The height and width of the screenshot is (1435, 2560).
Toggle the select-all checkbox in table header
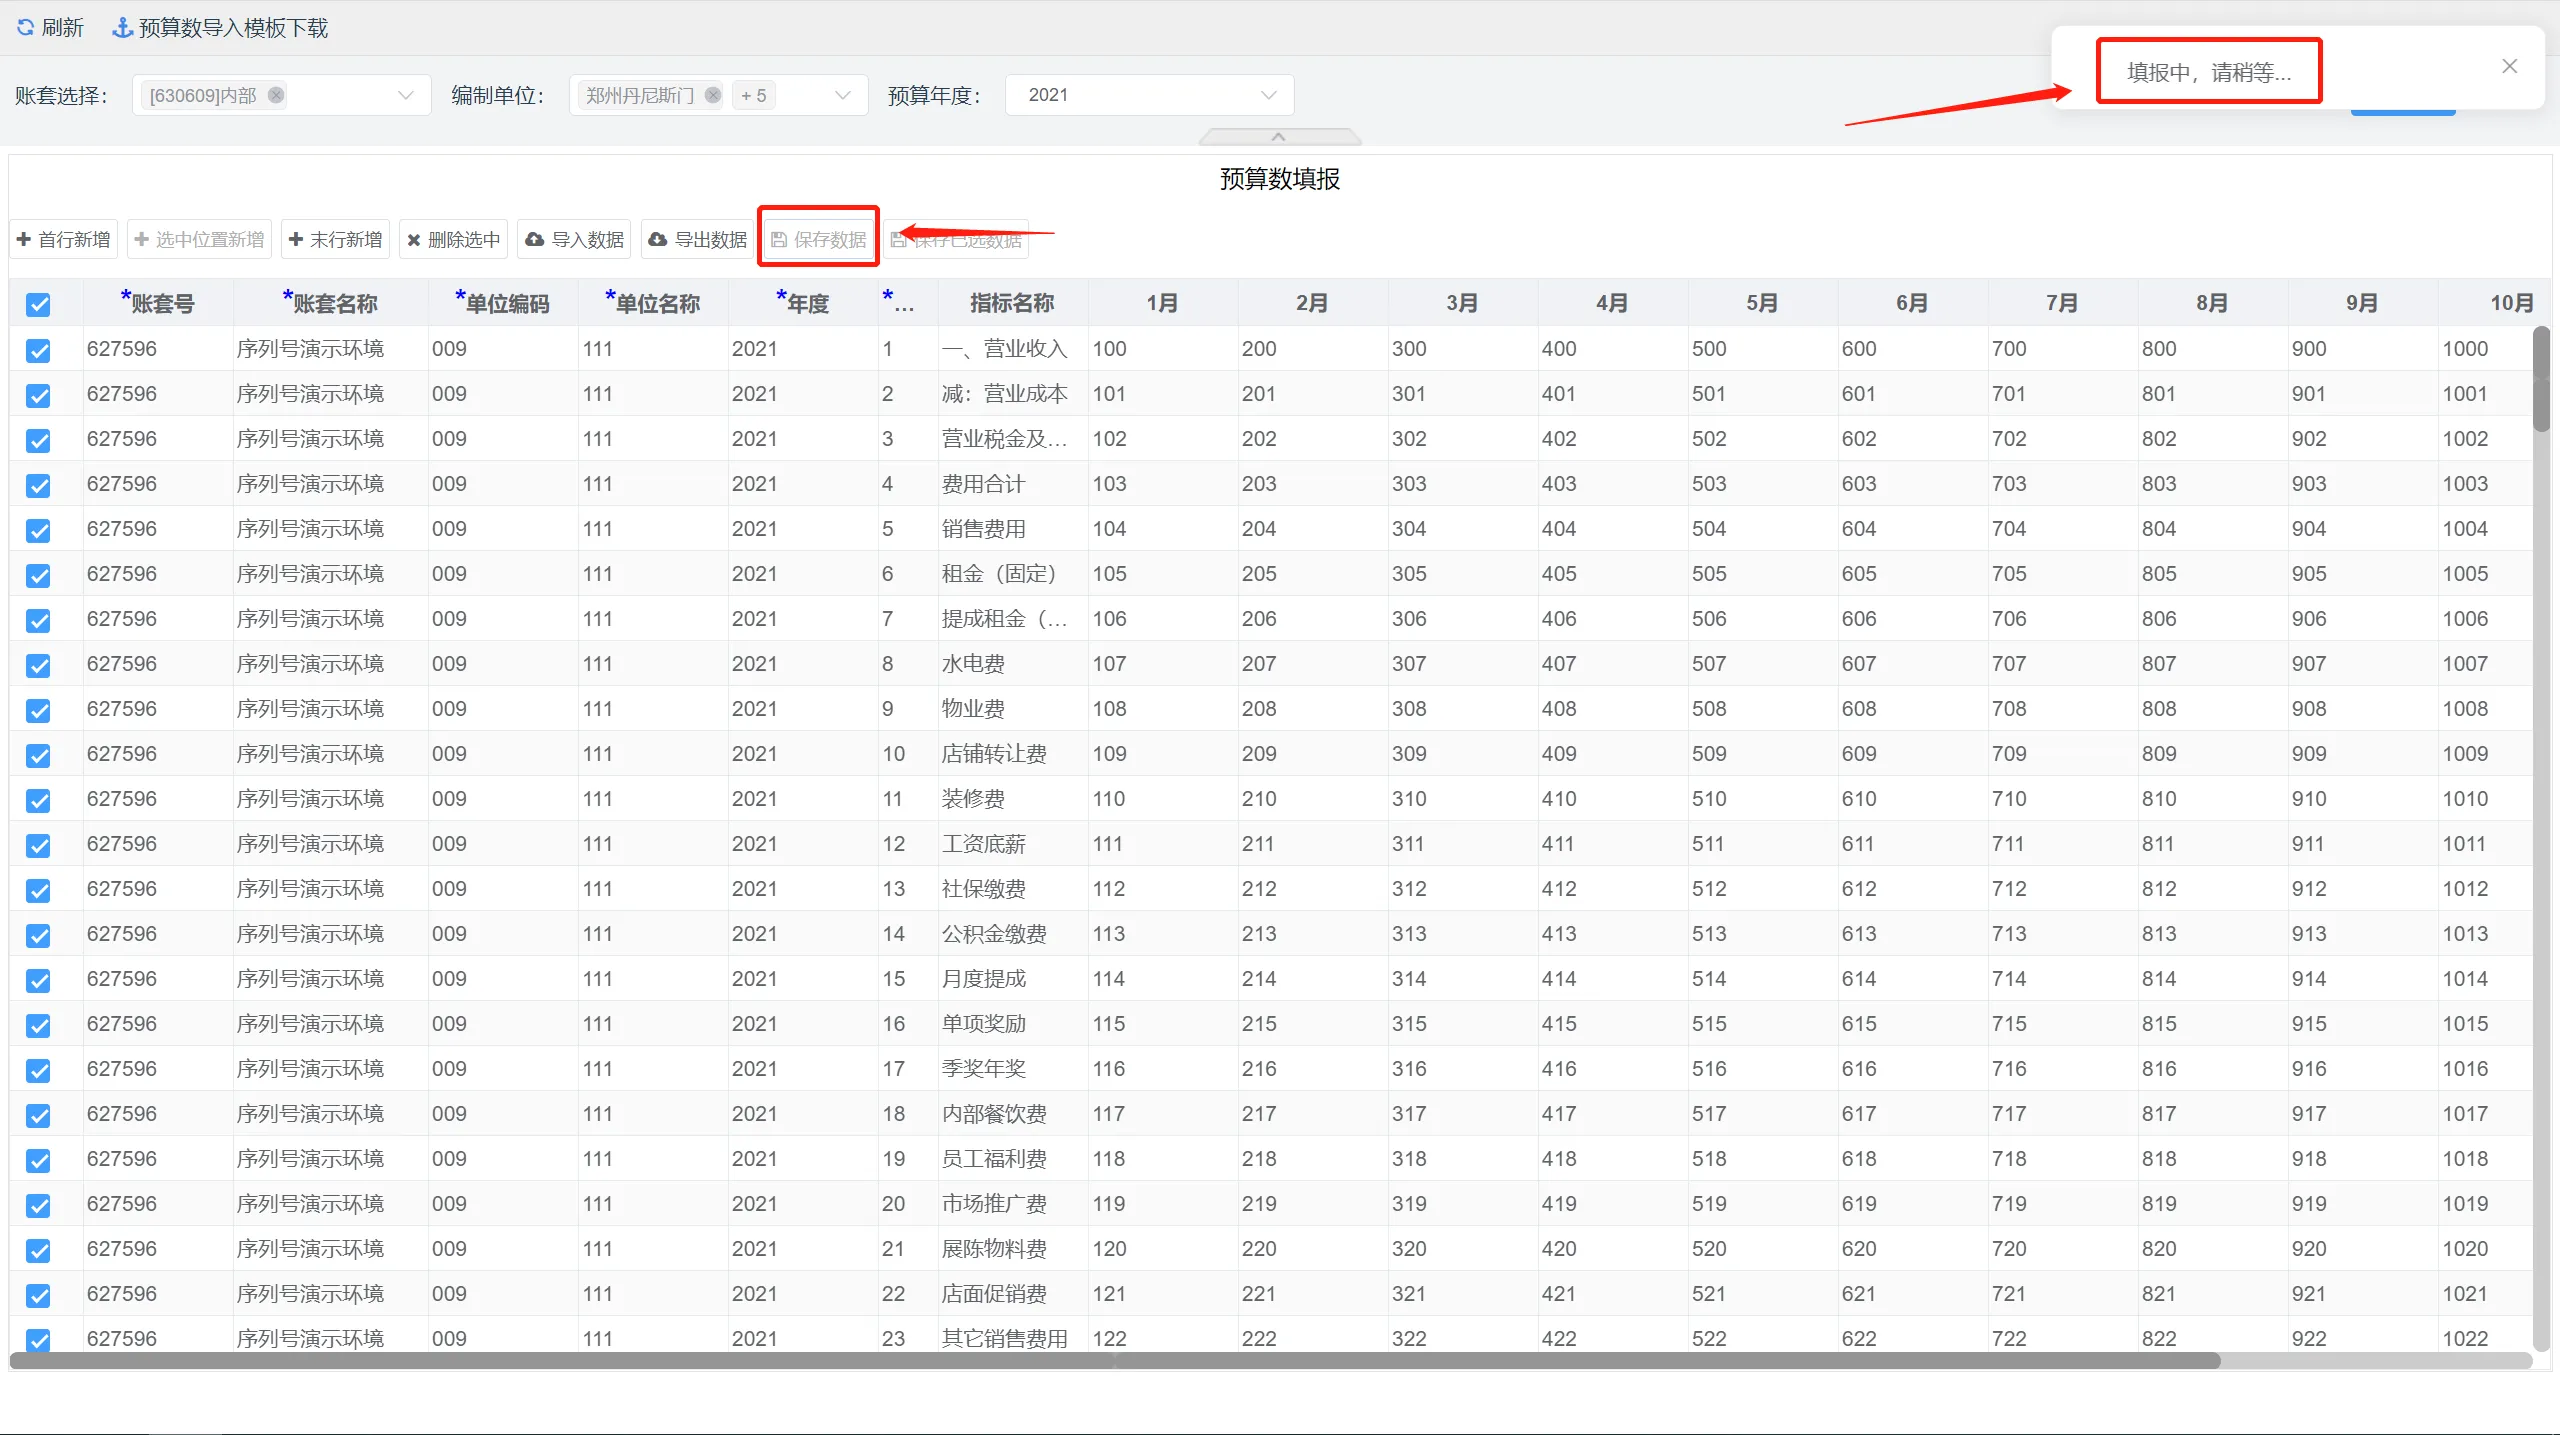38,305
